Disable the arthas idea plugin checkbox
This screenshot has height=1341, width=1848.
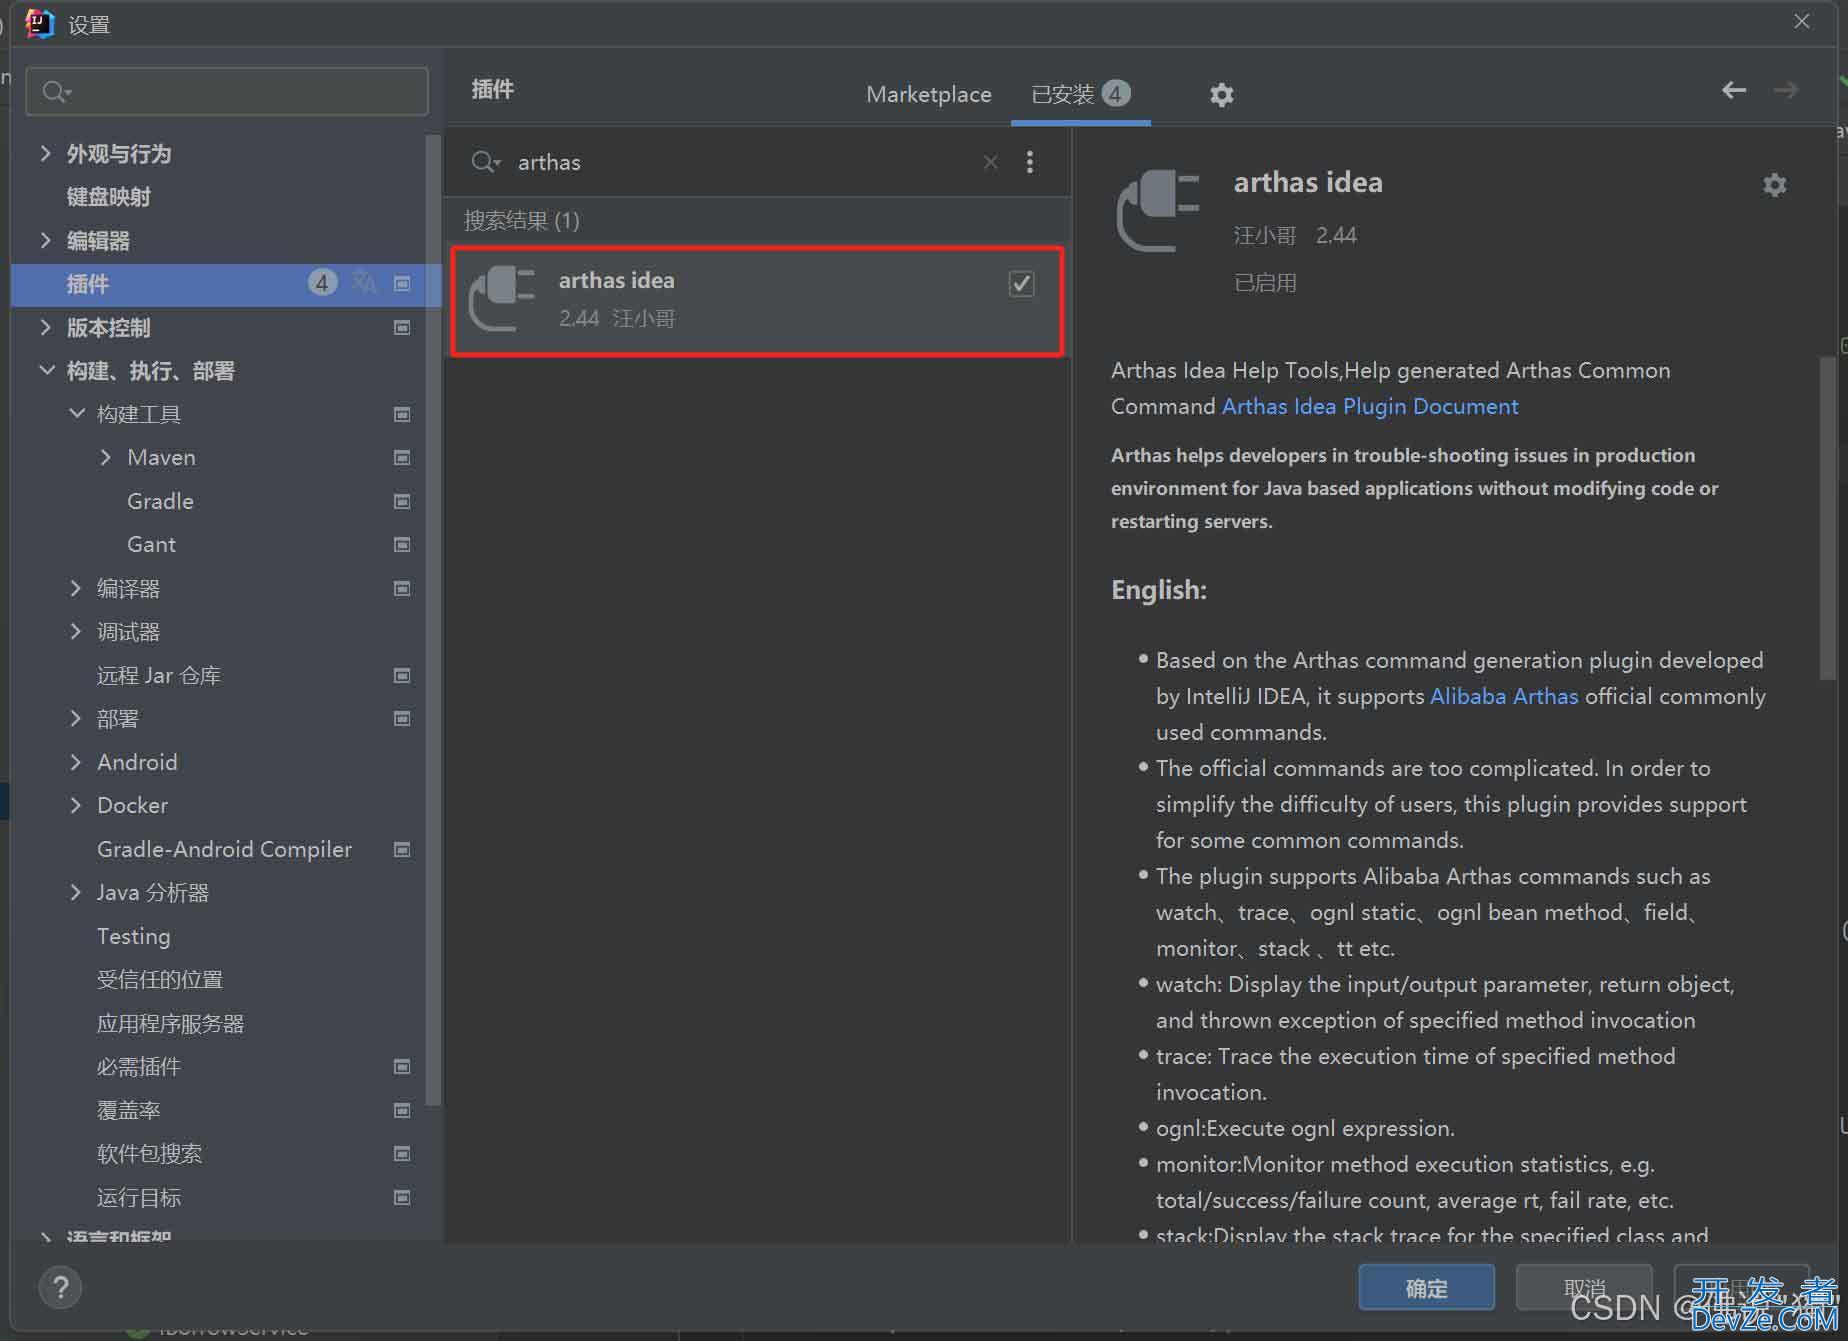coord(1021,284)
